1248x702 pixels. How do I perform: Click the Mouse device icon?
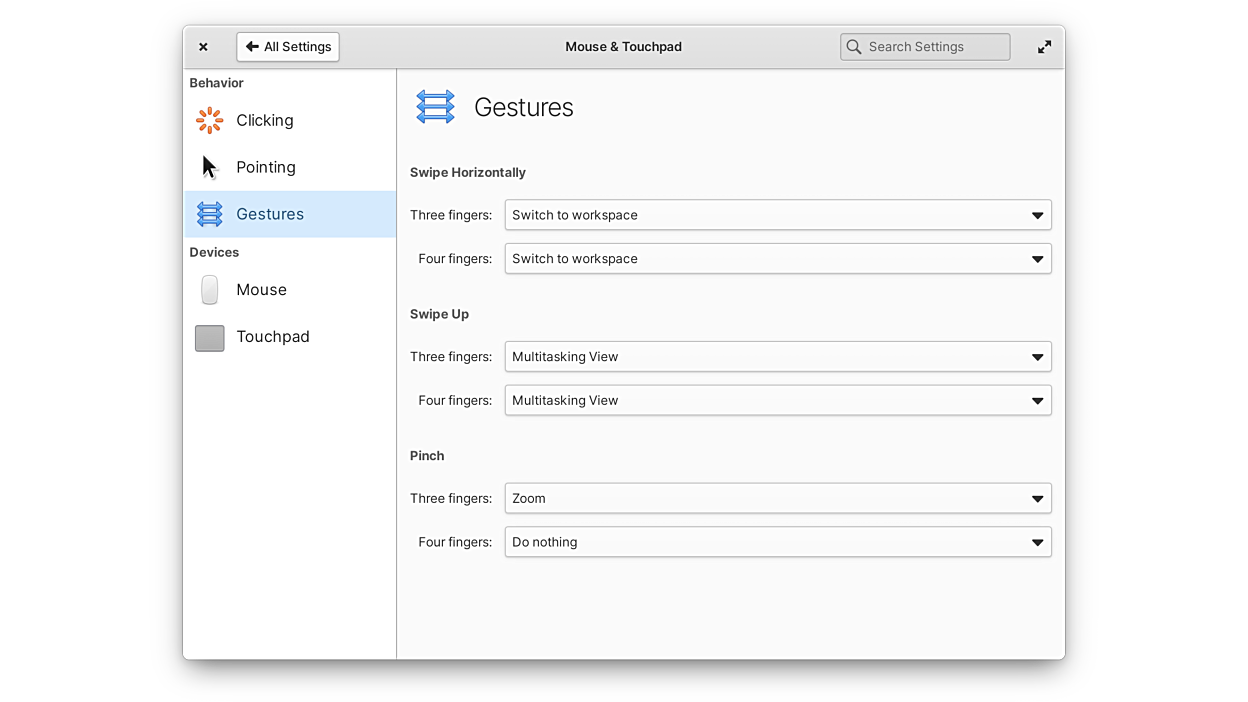[210, 290]
